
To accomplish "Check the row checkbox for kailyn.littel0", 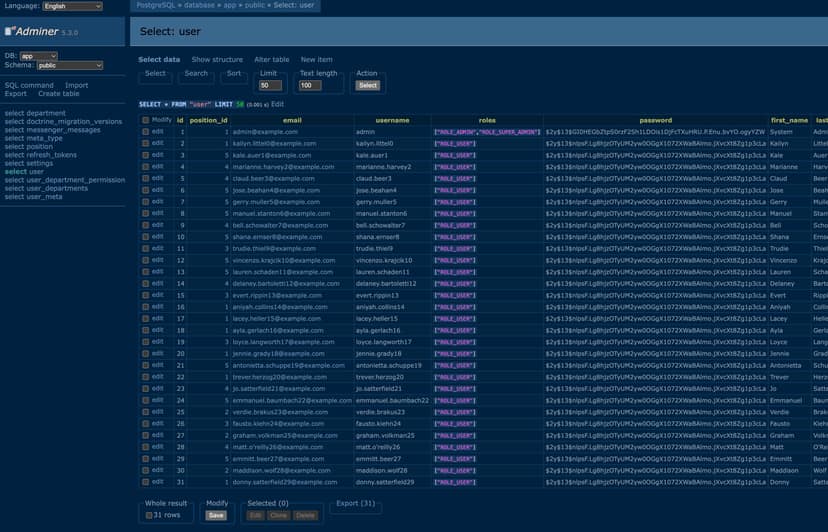I will [x=146, y=144].
